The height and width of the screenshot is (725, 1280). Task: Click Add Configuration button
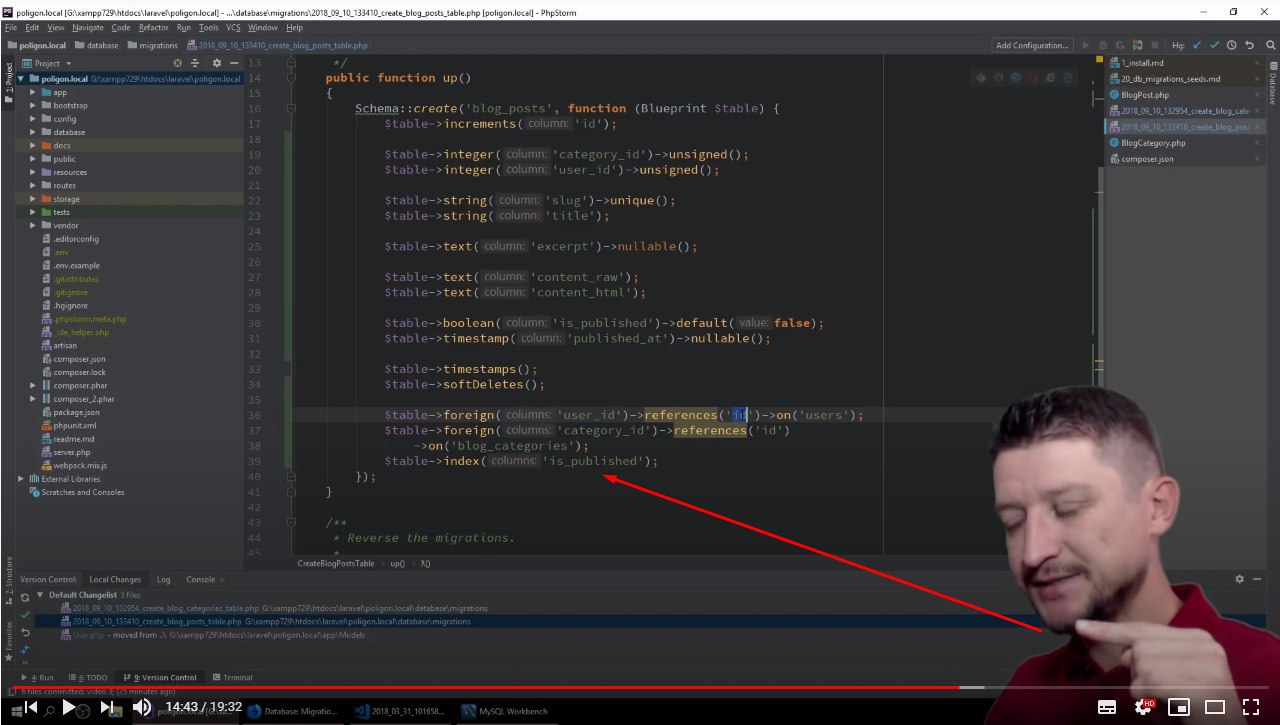pyautogui.click(x=1031, y=45)
